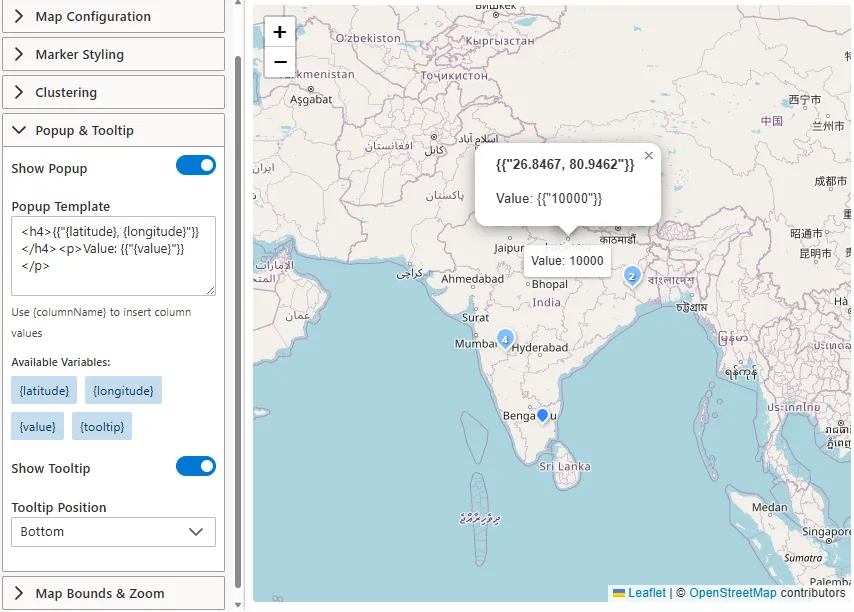Edit the Popup Template text area
Screen dimensions: 854x612
point(113,256)
